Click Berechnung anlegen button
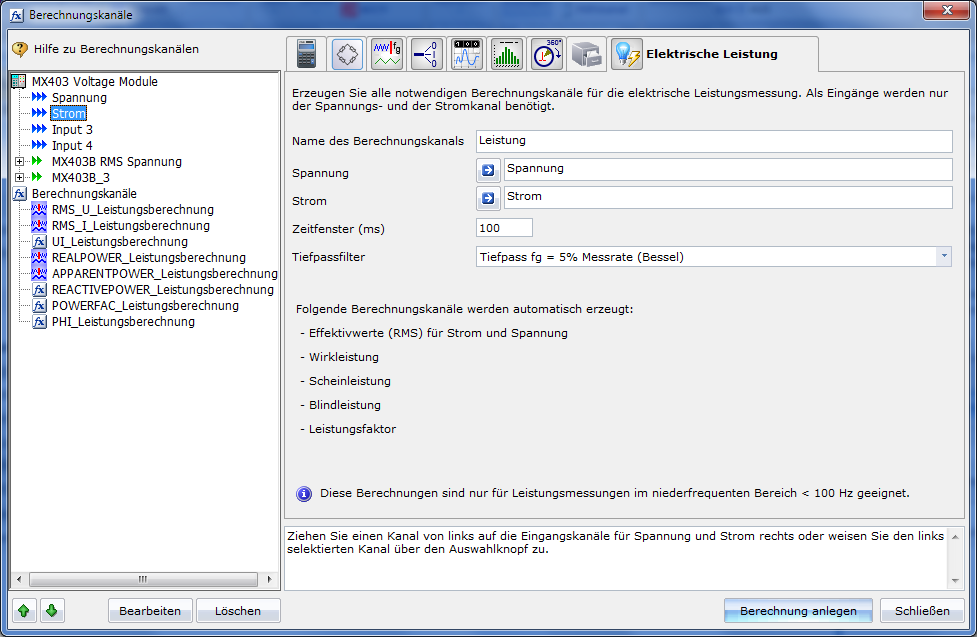This screenshot has width=977, height=637. [798, 611]
